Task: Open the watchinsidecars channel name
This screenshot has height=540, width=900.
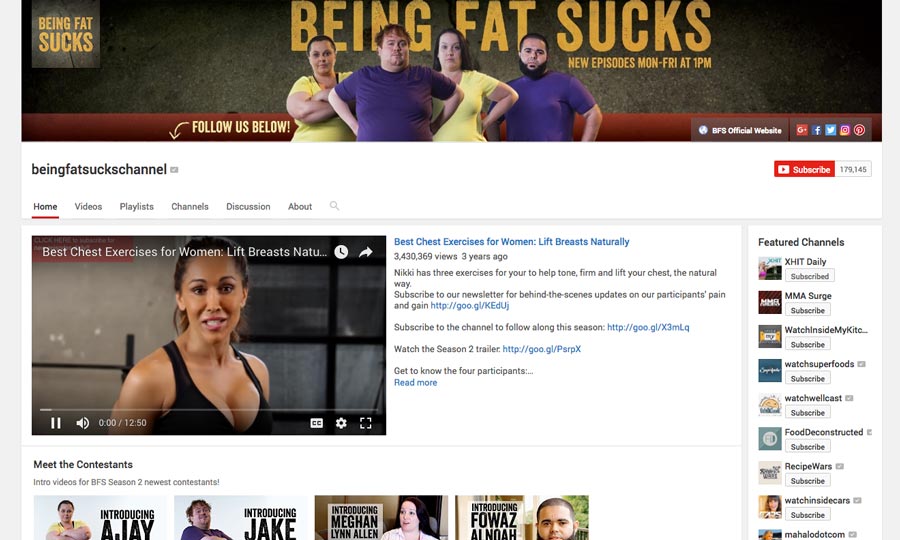Action: coord(817,500)
